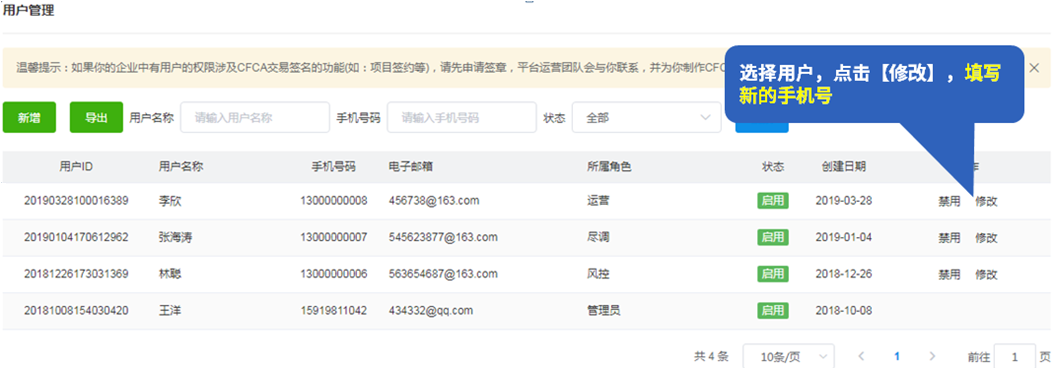Click 修改 for user 李欣
The image size is (1056, 369).
[x=987, y=201]
